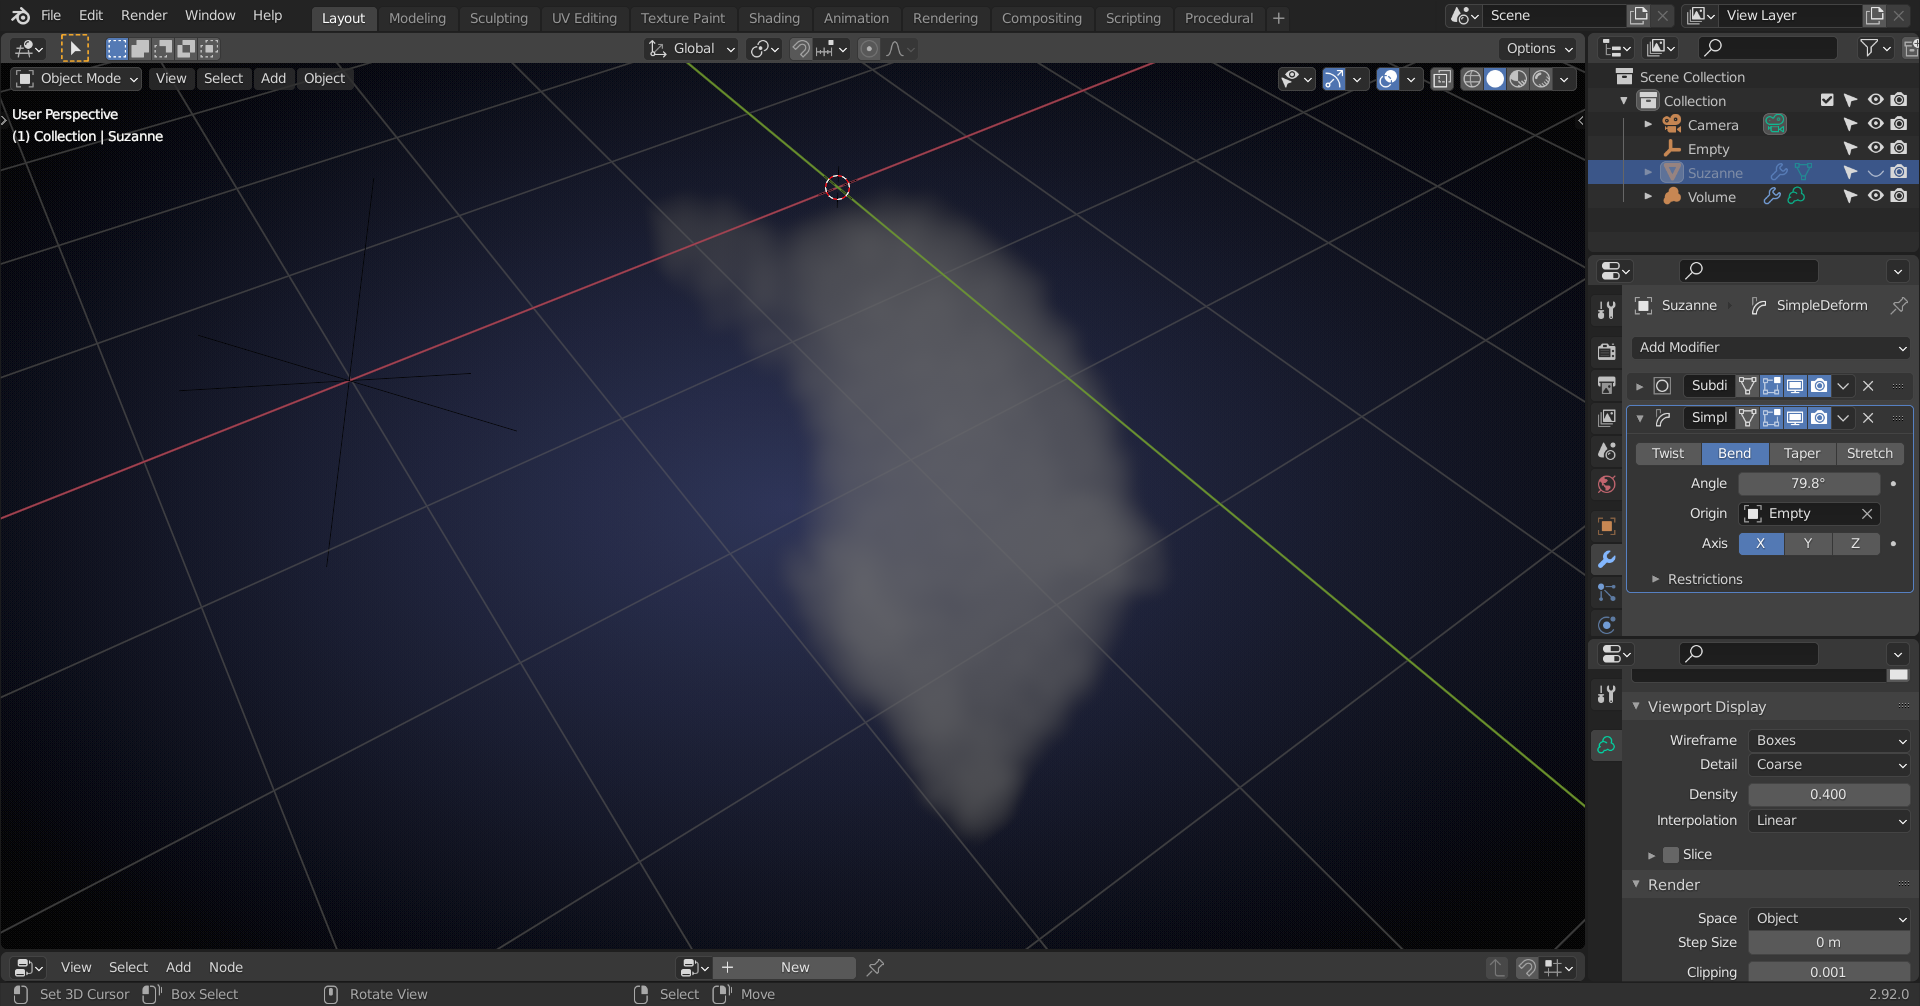
Task: Open the File menu
Action: pos(50,16)
